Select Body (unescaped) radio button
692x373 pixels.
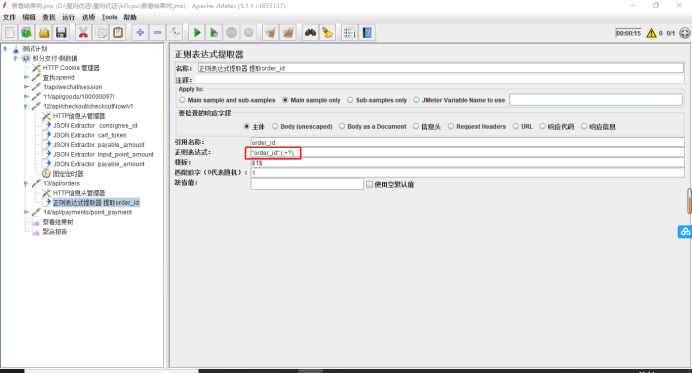[275, 126]
